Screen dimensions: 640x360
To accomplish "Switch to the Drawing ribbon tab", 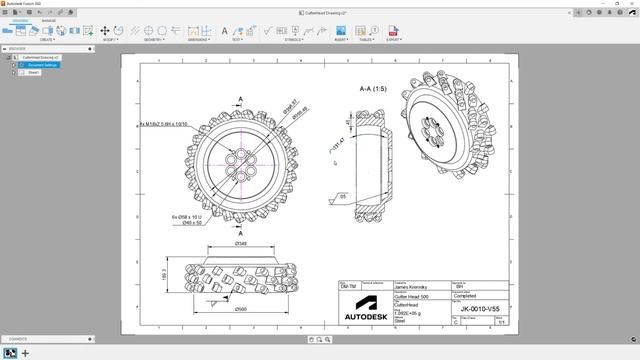I will coord(20,21).
